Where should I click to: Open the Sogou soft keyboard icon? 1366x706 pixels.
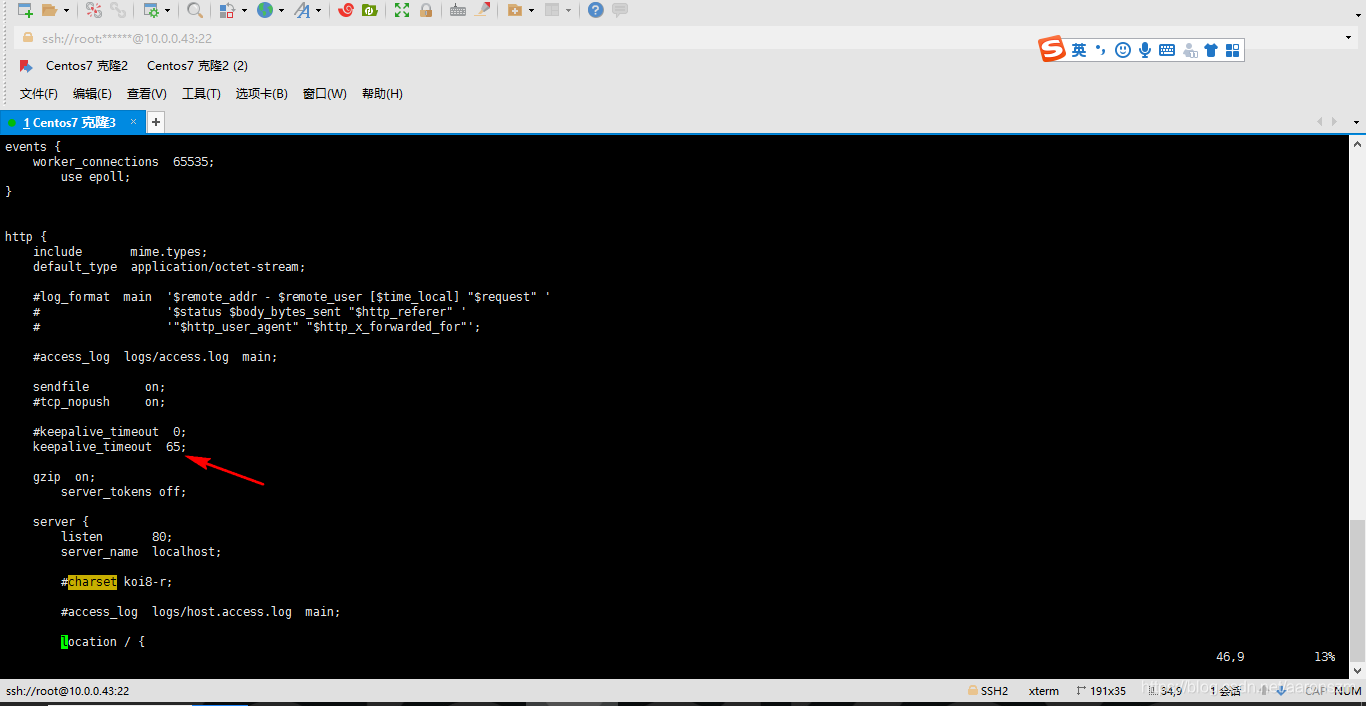click(1167, 50)
